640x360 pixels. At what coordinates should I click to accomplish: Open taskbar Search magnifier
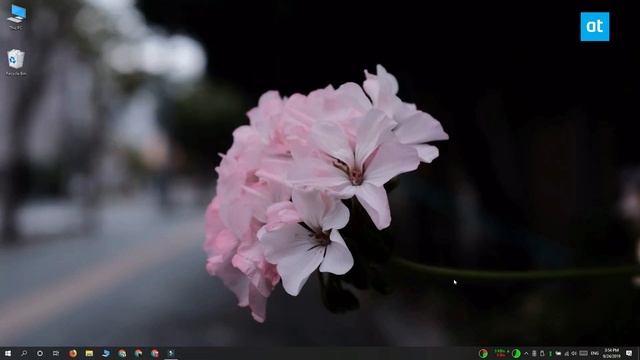[24, 353]
